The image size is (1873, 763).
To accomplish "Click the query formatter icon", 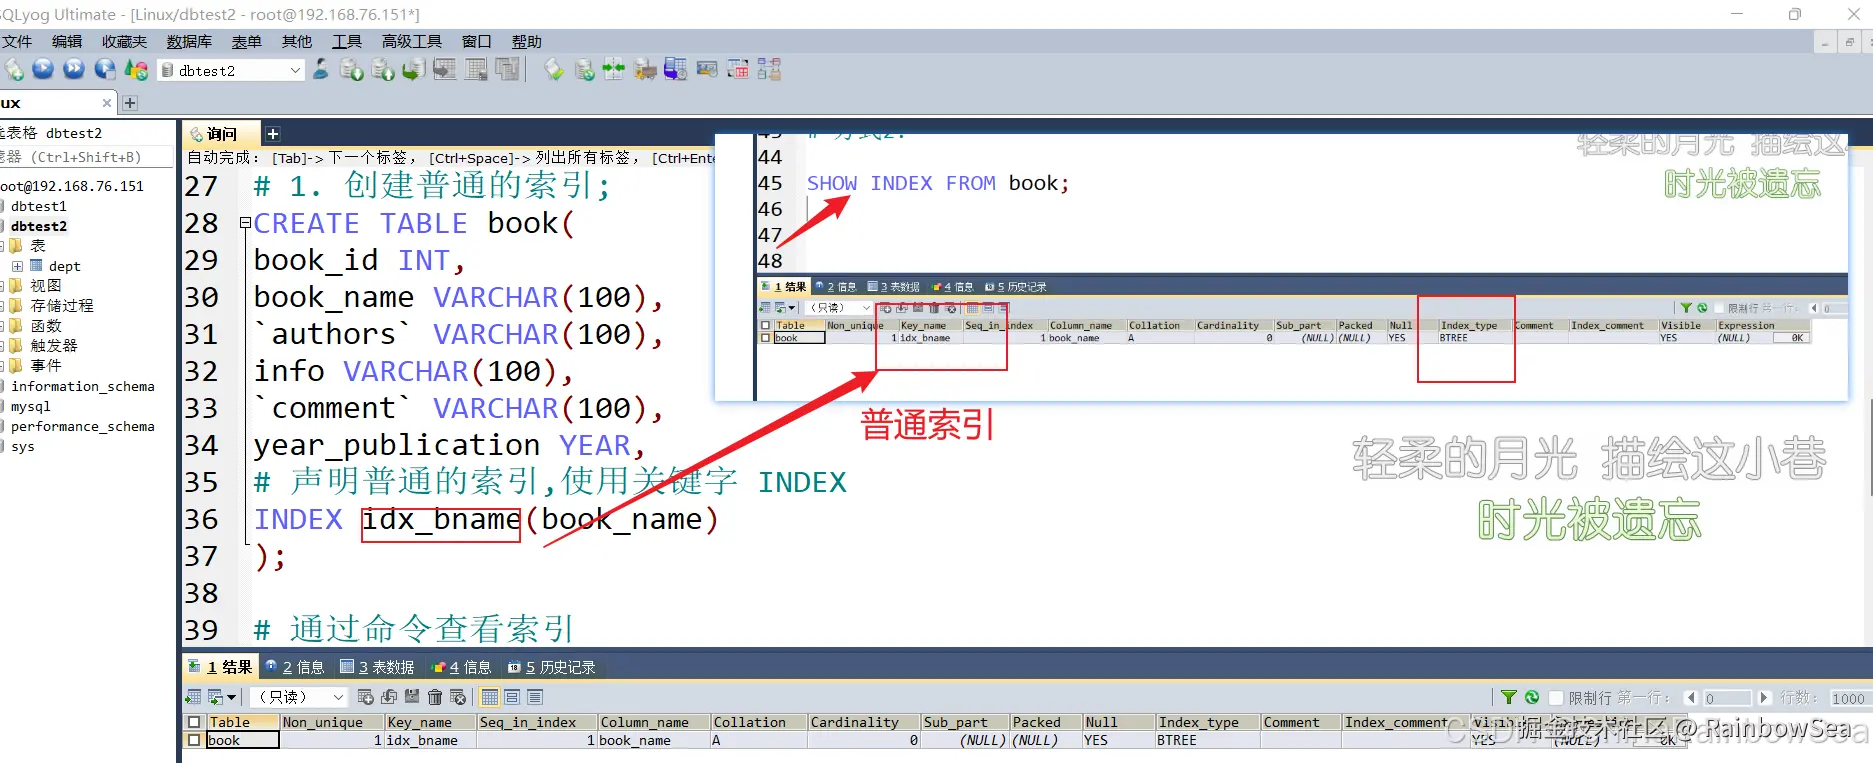I will 553,70.
